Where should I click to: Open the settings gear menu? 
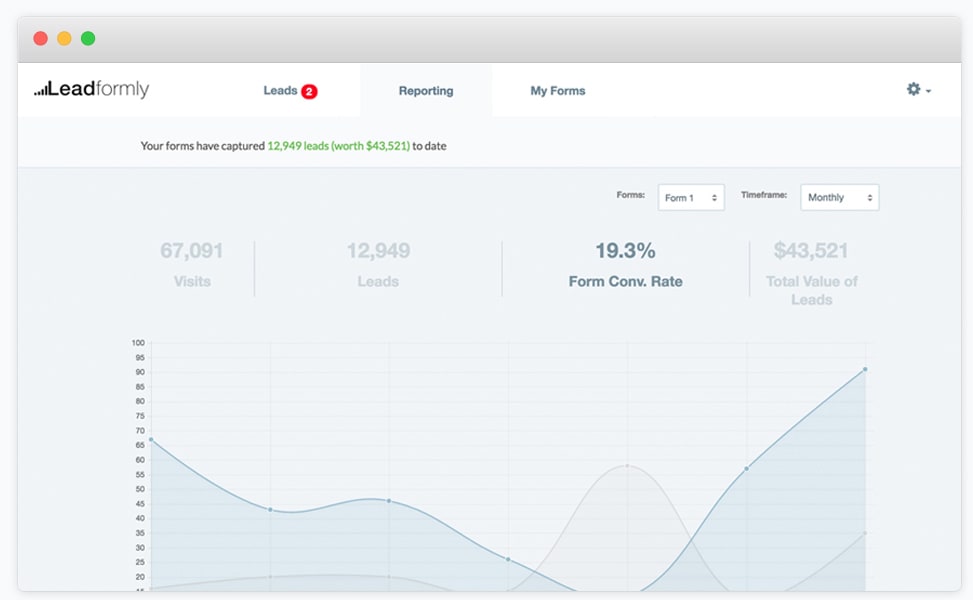[918, 90]
